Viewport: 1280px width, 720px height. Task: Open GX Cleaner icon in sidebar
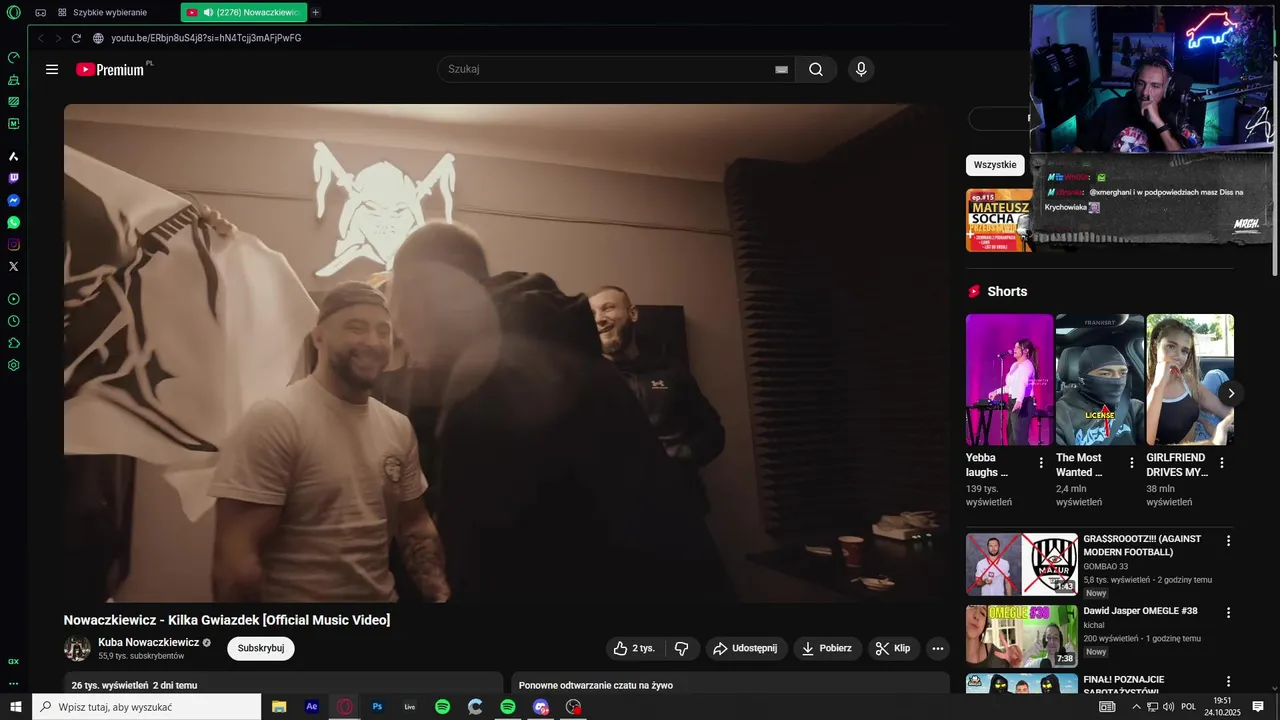(x=14, y=79)
